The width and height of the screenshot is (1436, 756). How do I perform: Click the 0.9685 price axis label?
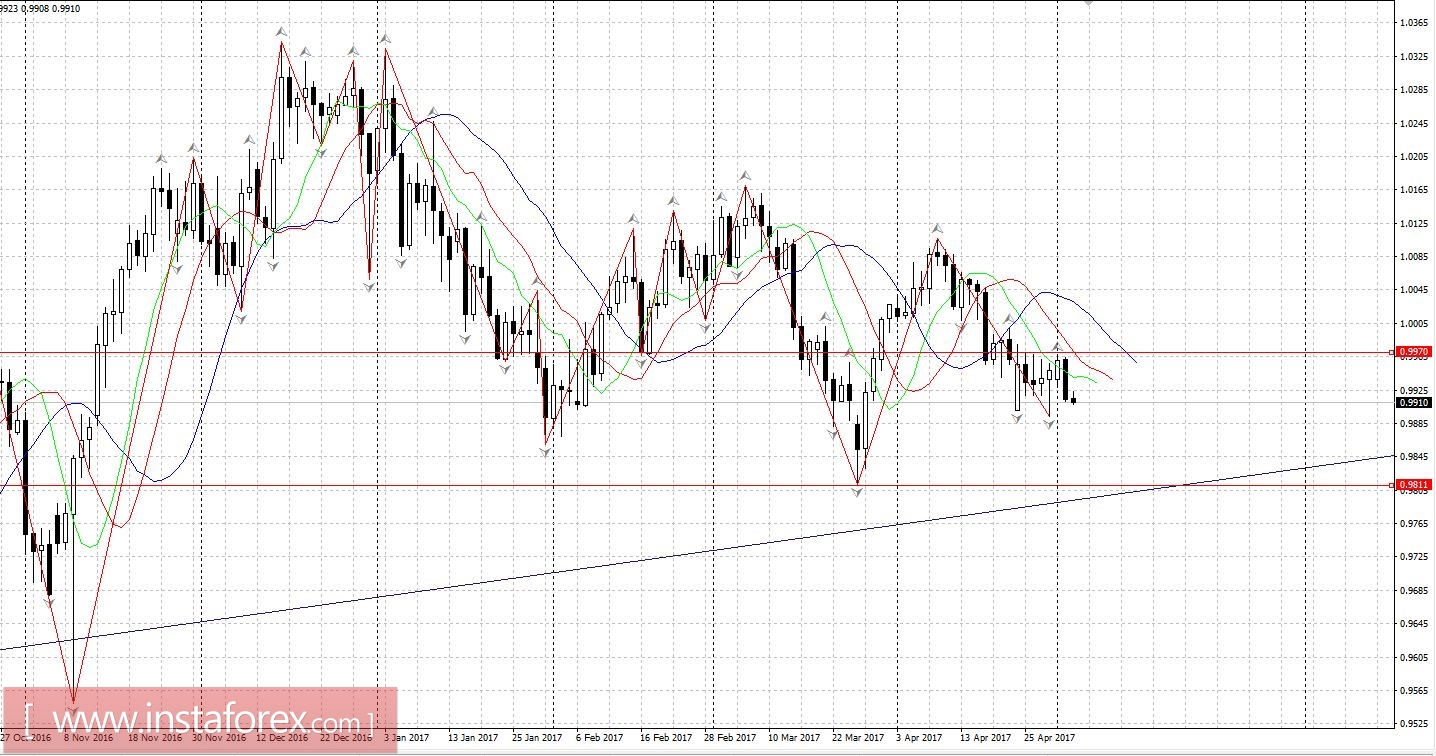point(1414,591)
